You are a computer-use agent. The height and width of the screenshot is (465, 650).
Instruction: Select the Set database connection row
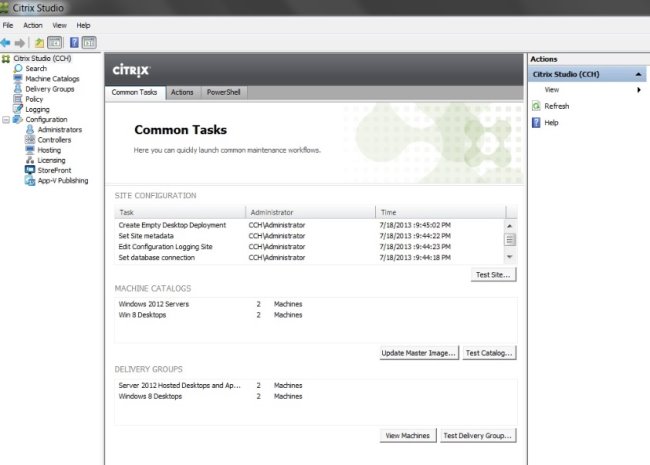tap(309, 257)
